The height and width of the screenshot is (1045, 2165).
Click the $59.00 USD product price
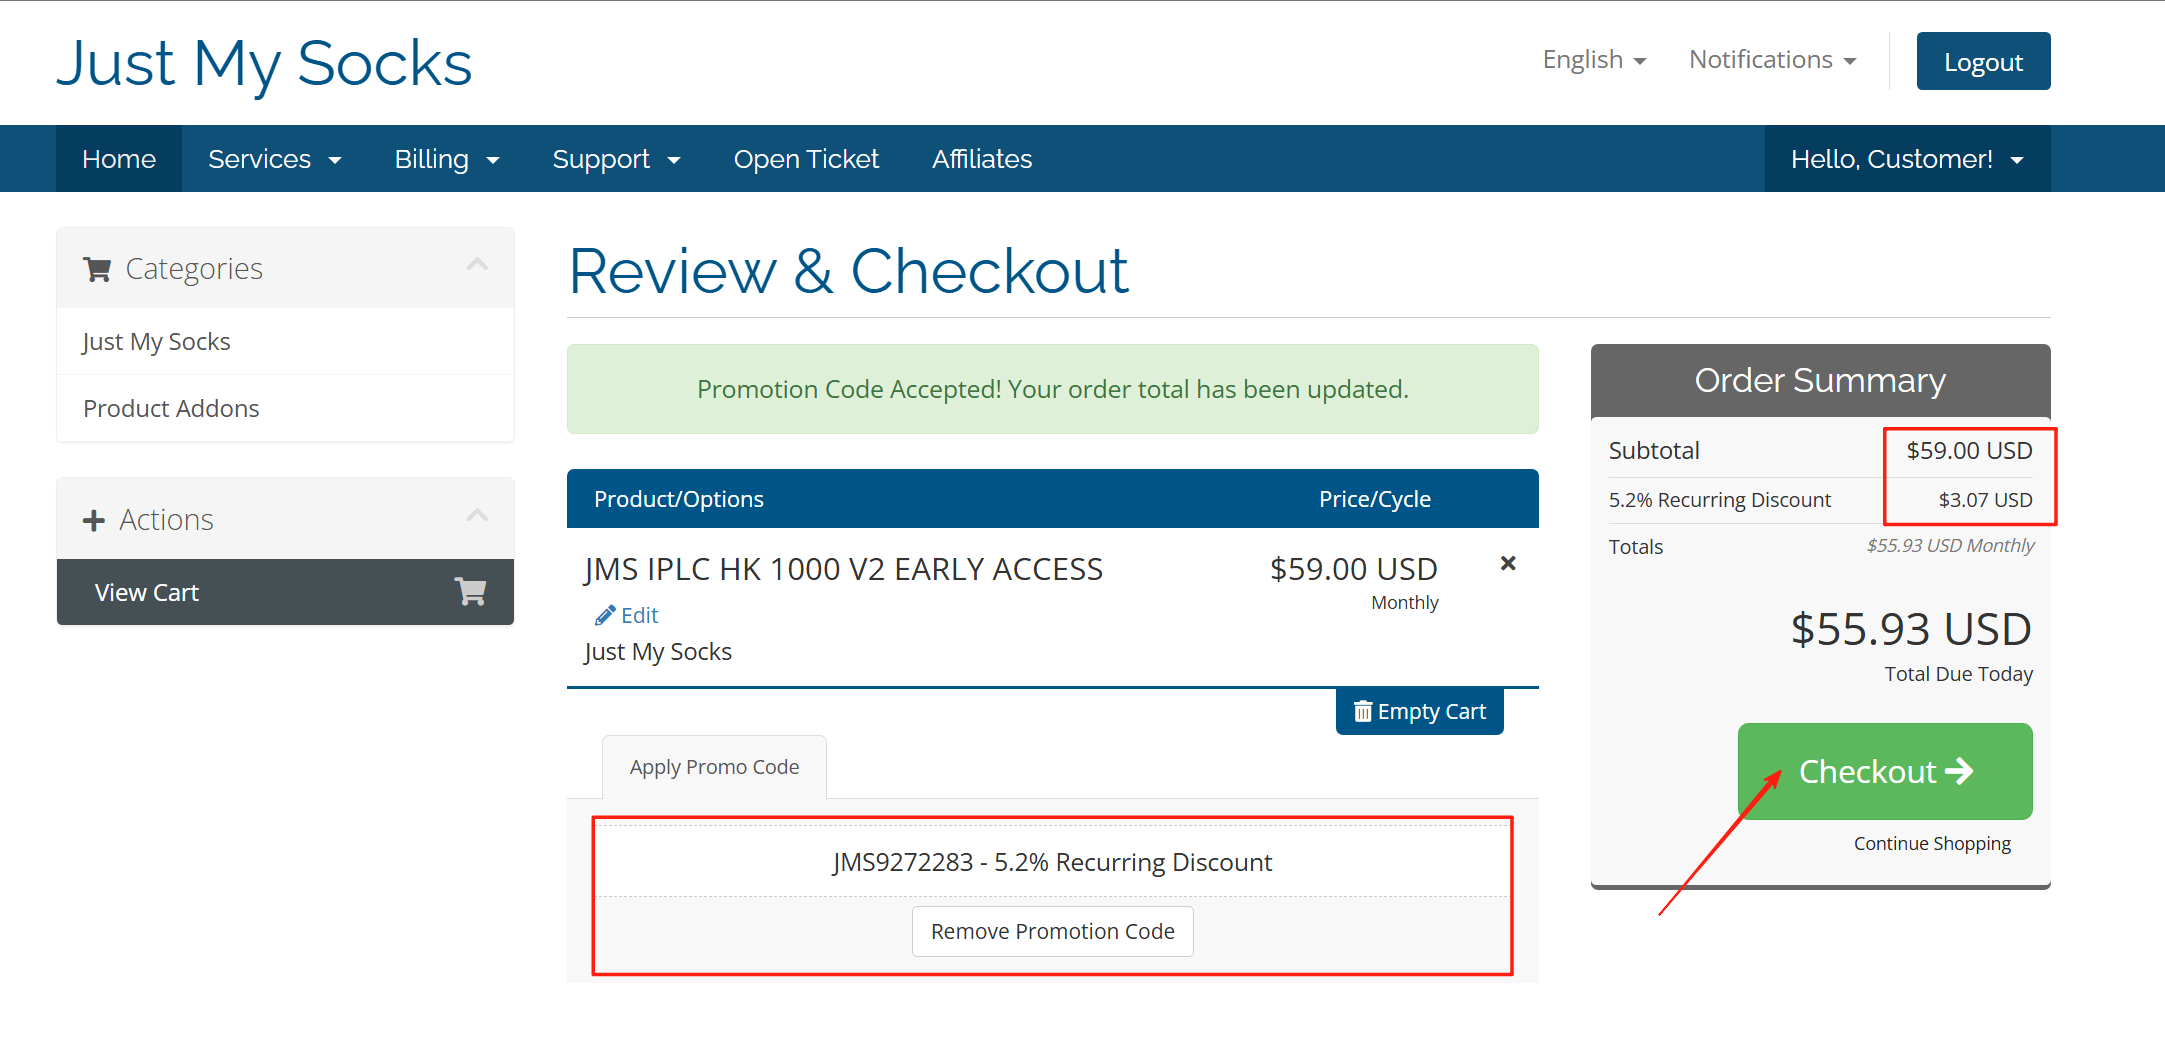(1354, 569)
